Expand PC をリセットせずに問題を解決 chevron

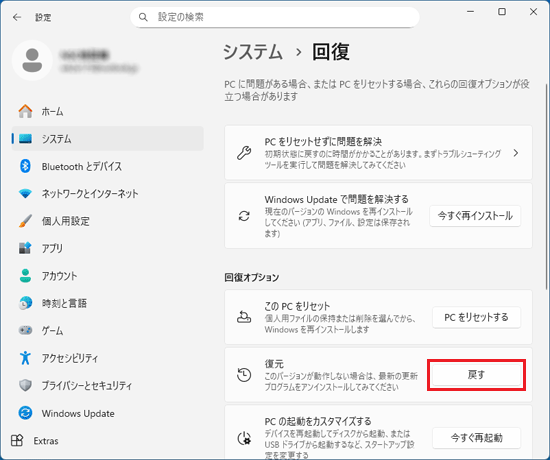pyautogui.click(x=516, y=153)
